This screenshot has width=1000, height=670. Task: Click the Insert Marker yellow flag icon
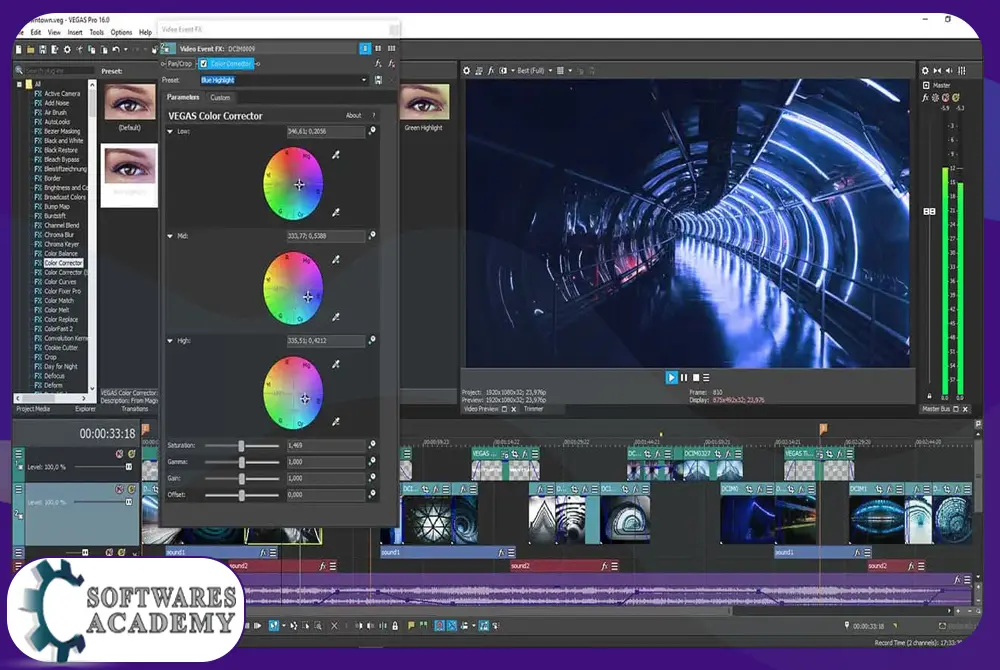pos(411,626)
